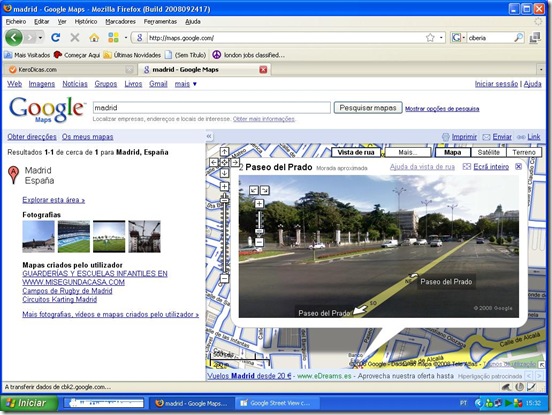Open the Mais... map layers dropdown
The height and width of the screenshot is (415, 552).
408,152
